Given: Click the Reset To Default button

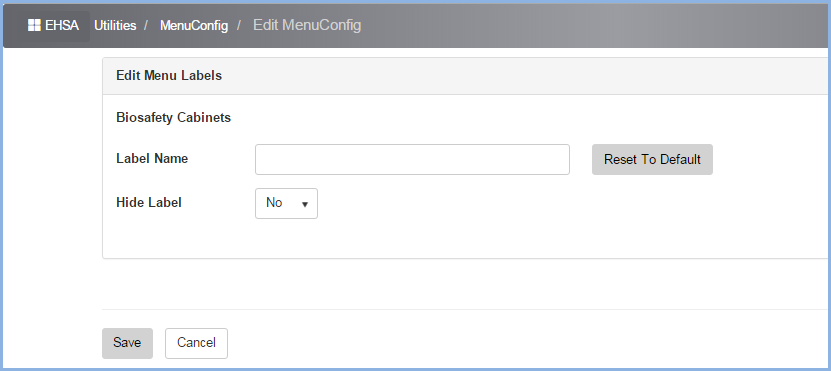Looking at the screenshot, I should [652, 159].
